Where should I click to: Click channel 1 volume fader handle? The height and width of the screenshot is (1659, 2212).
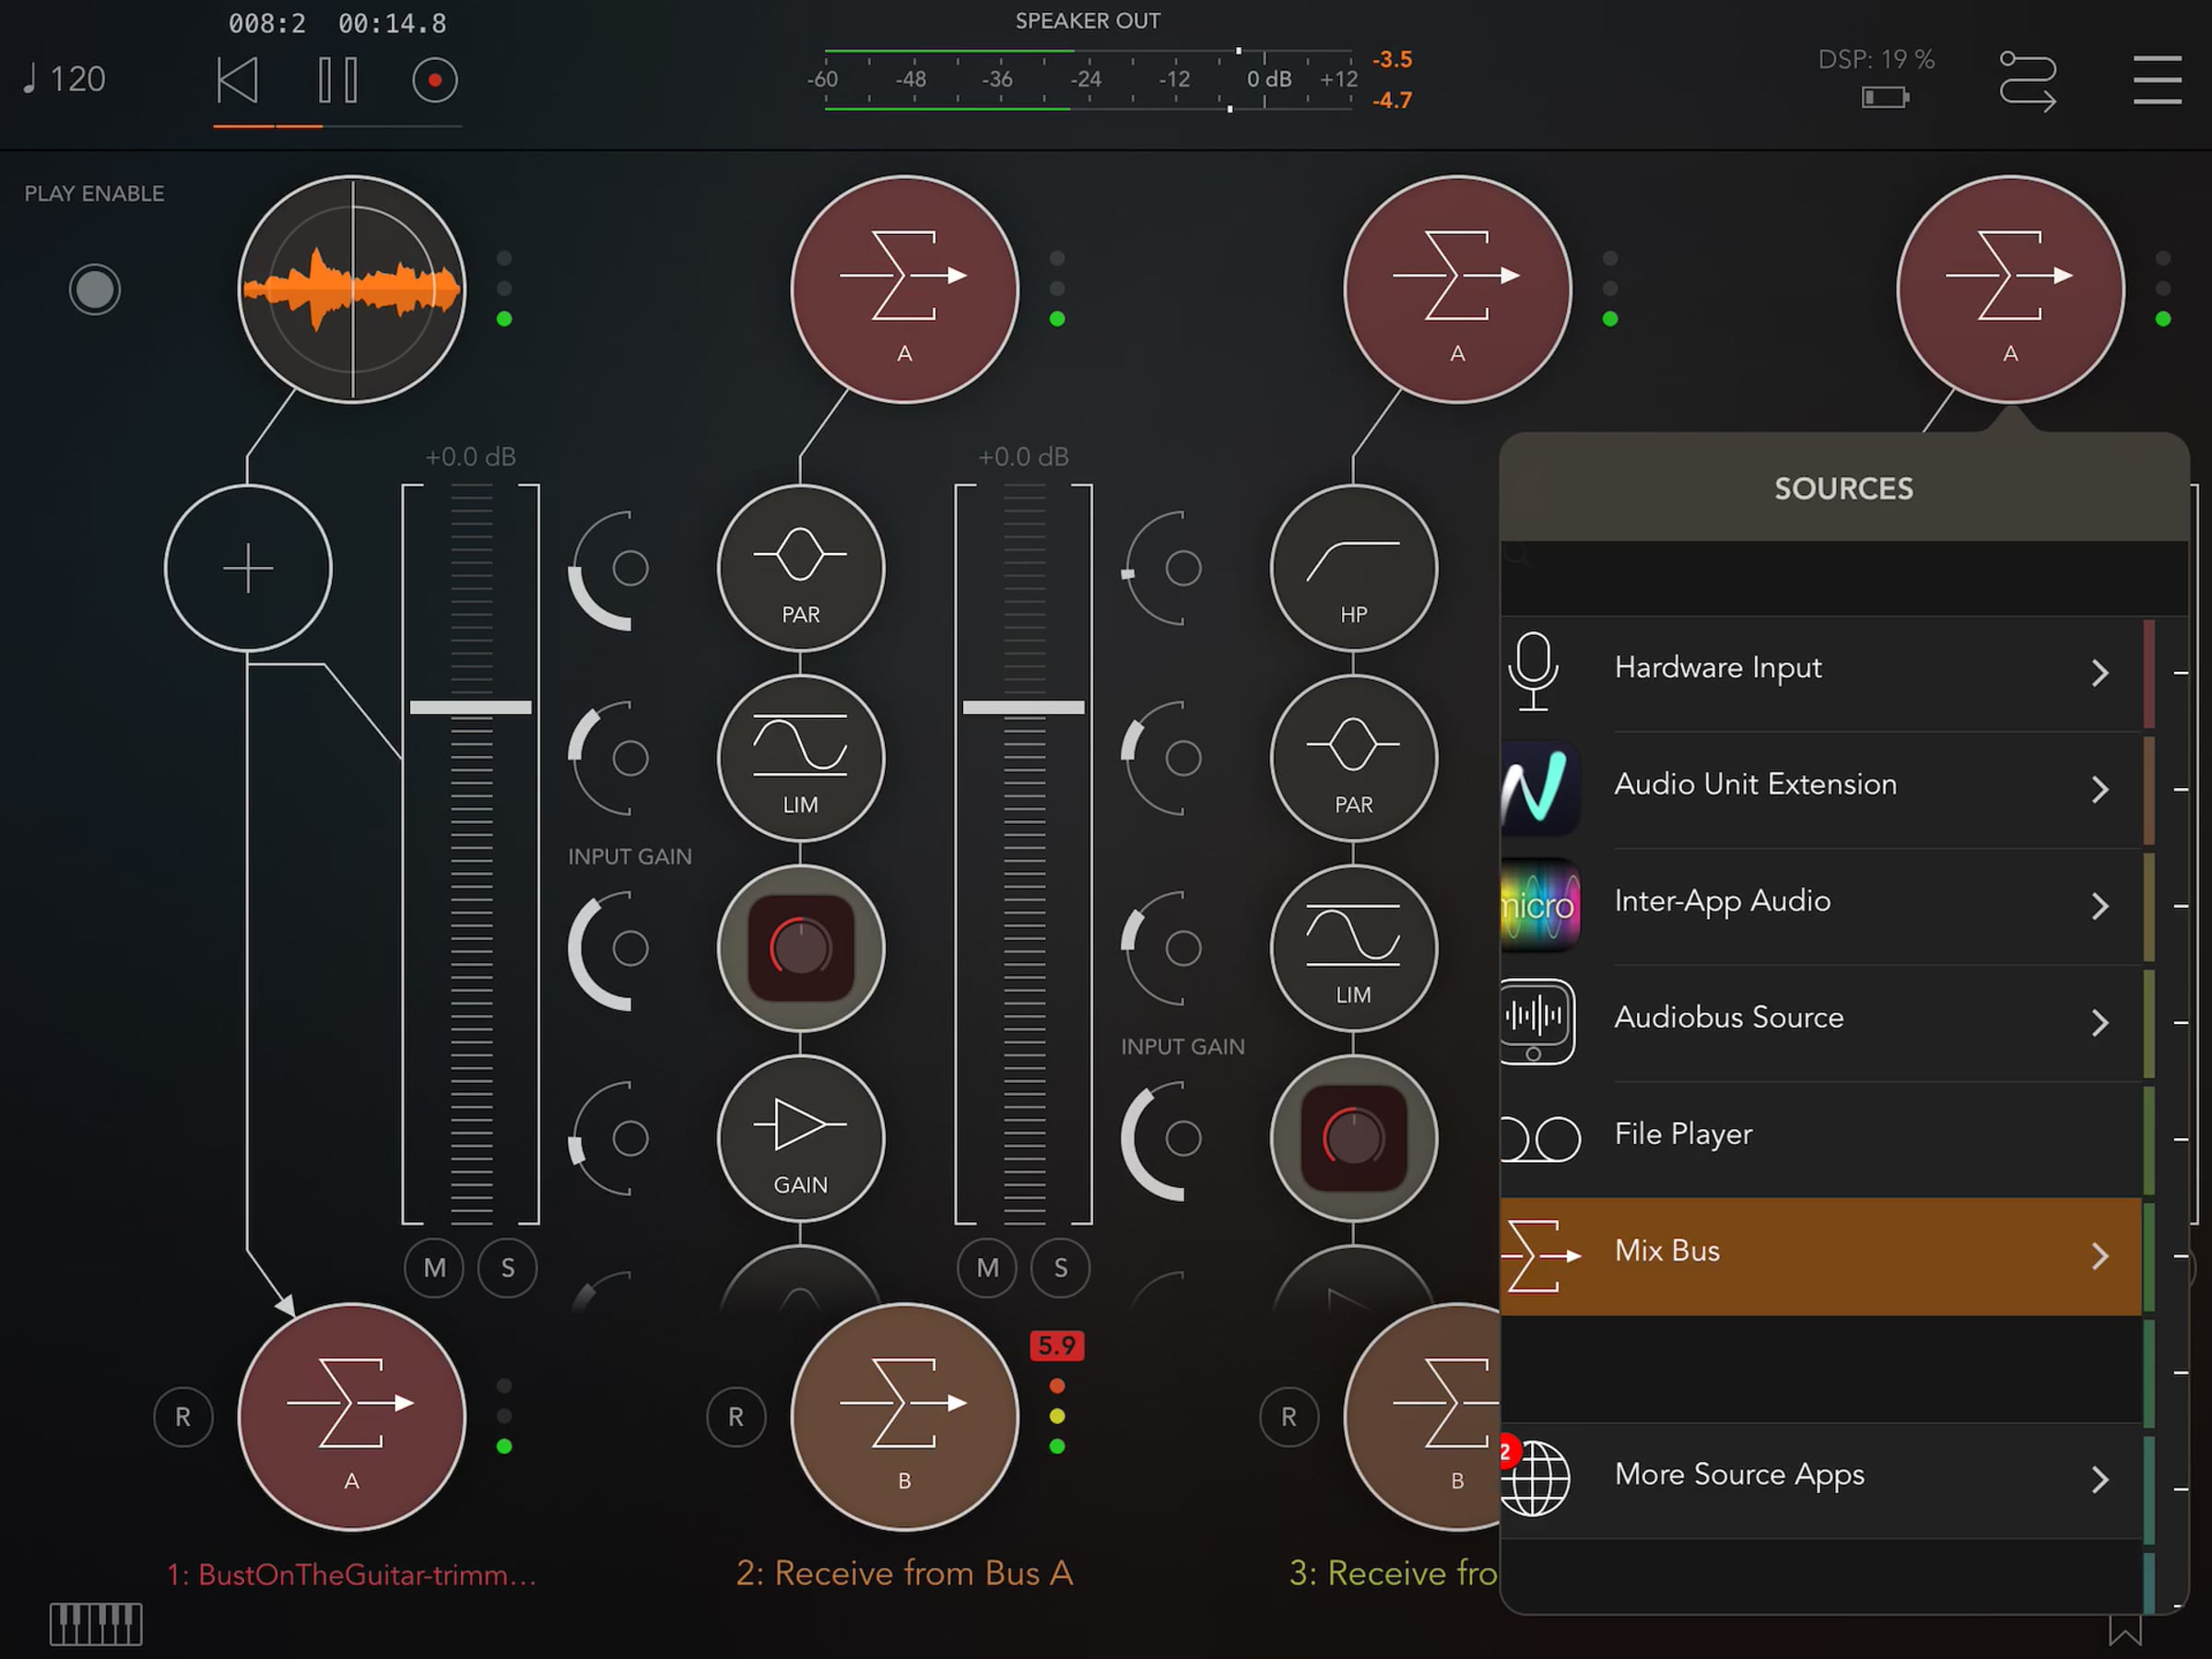click(470, 707)
